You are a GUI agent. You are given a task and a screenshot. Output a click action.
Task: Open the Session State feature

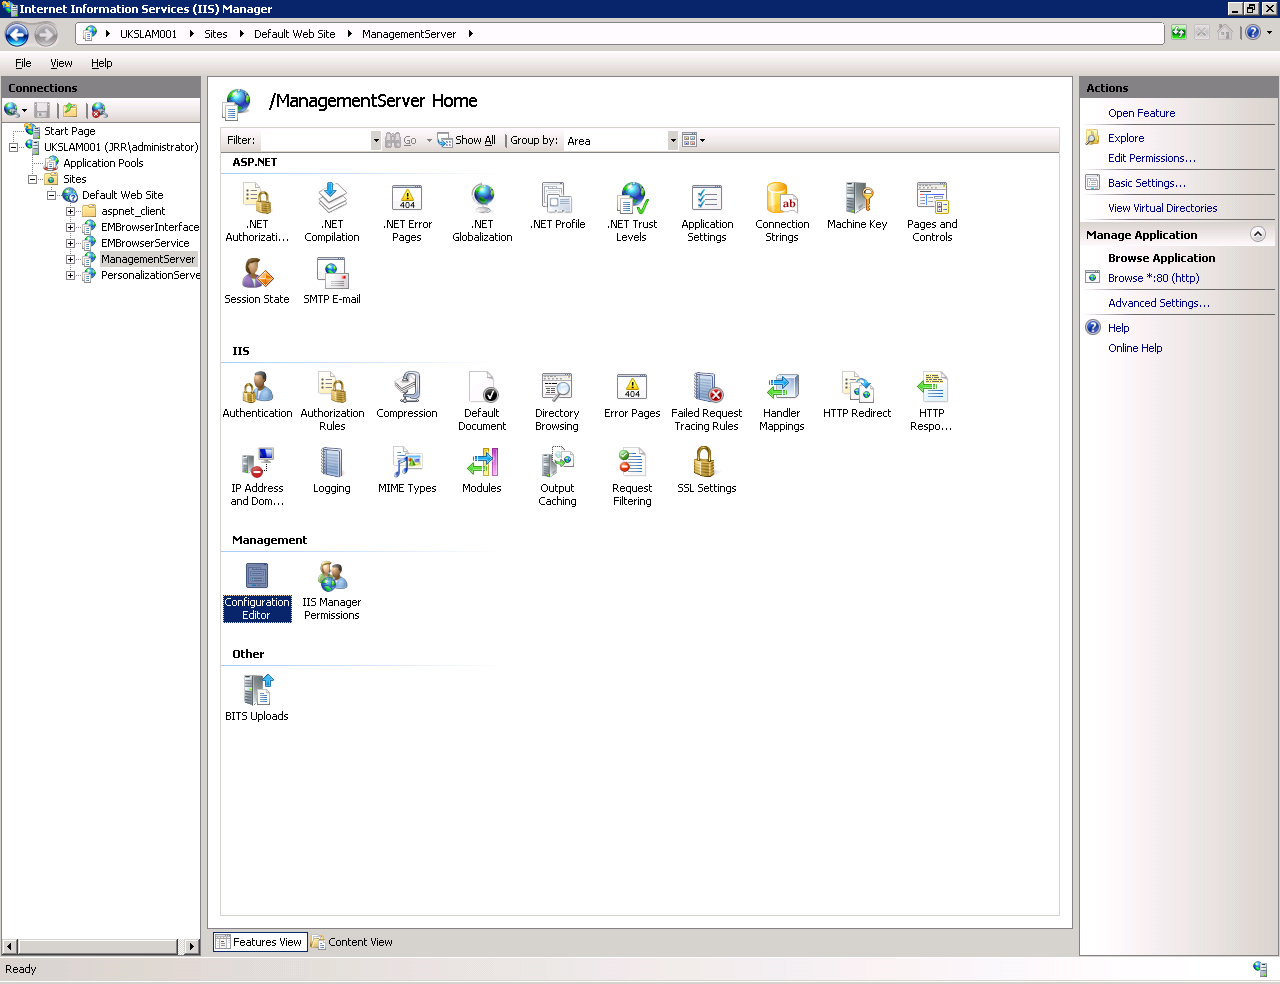tap(257, 281)
